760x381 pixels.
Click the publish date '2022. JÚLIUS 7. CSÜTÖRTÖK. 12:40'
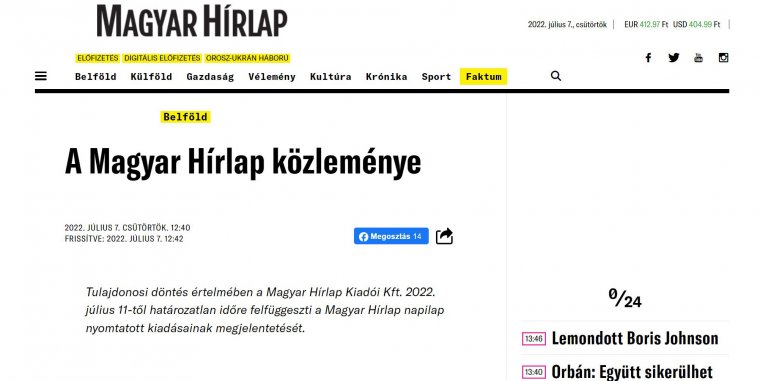(127, 228)
